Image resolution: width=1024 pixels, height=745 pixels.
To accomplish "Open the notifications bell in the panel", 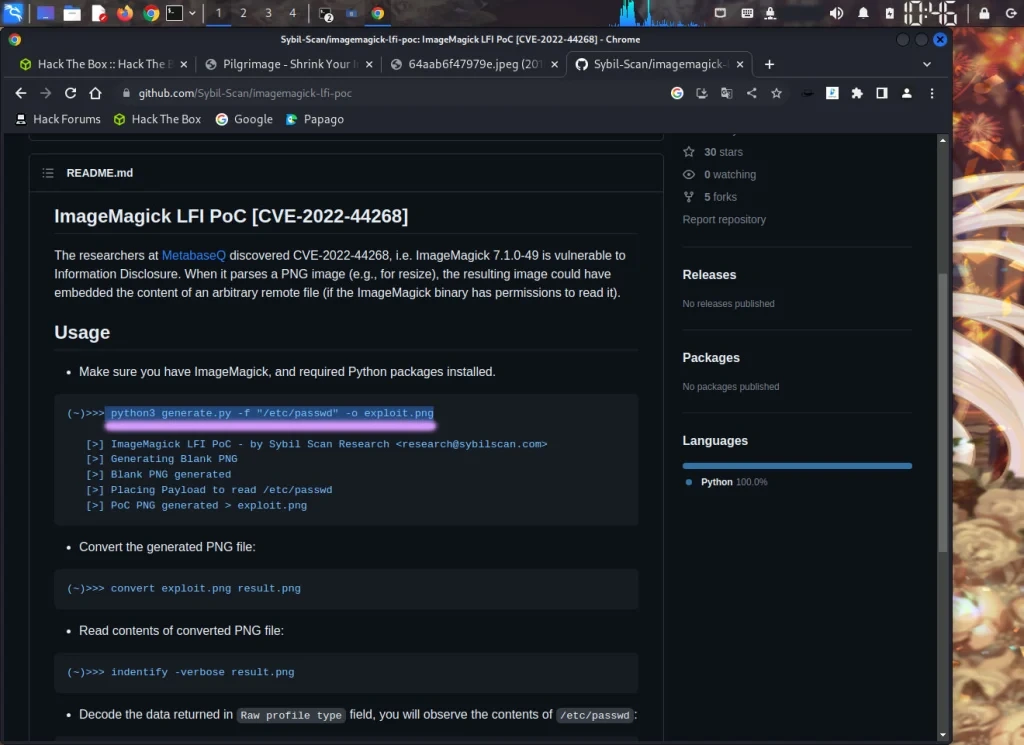I will [x=863, y=13].
